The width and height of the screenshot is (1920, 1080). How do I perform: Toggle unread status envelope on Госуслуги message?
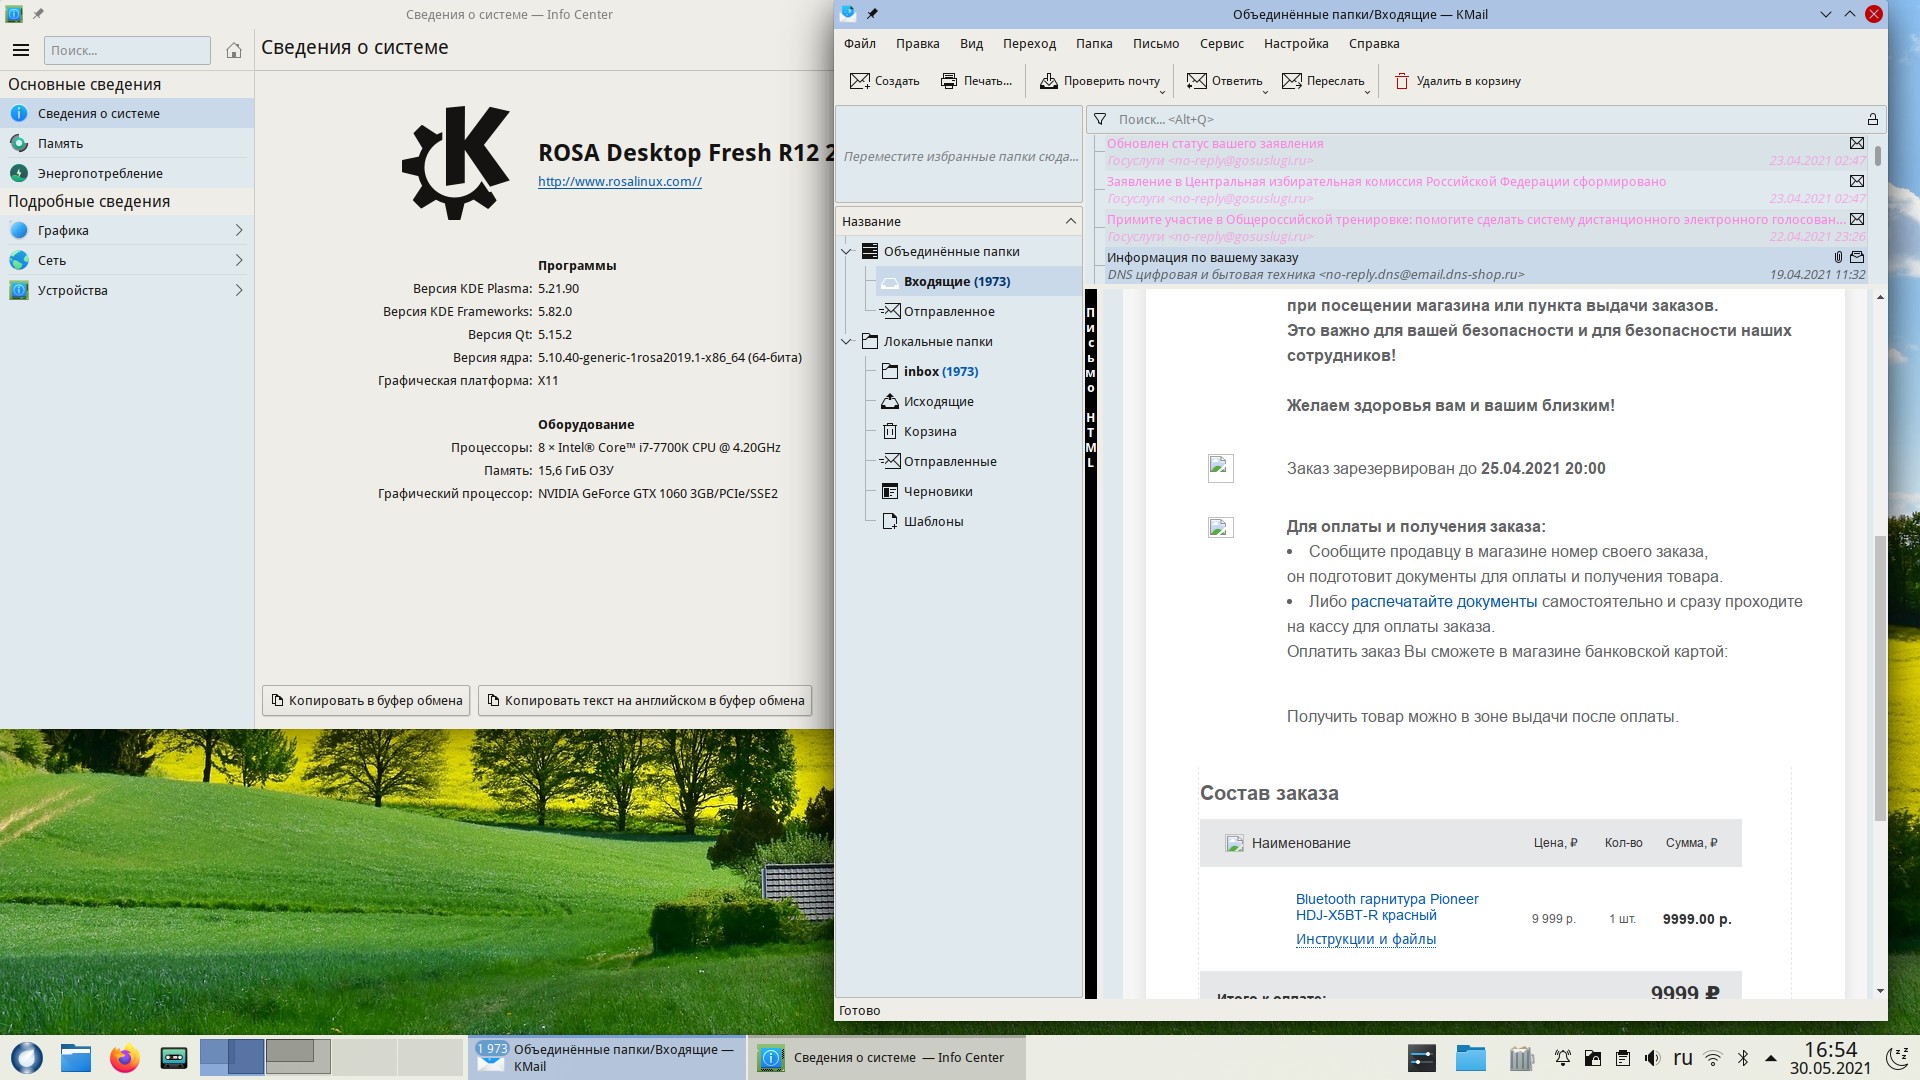point(1856,144)
